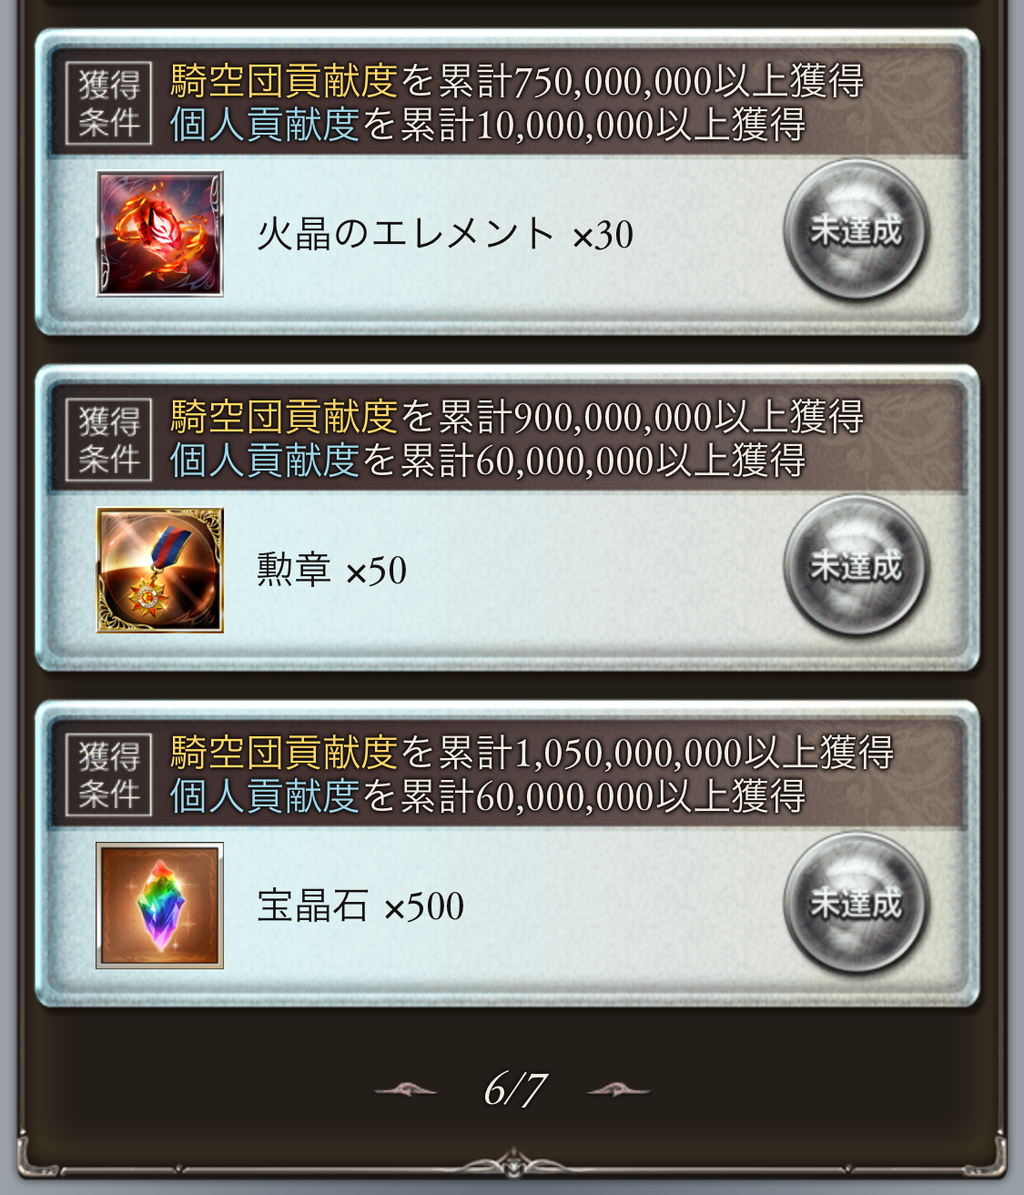Tap 個人貢献度 text in 10,000,000 condition
The image size is (1024, 1195).
[264, 124]
